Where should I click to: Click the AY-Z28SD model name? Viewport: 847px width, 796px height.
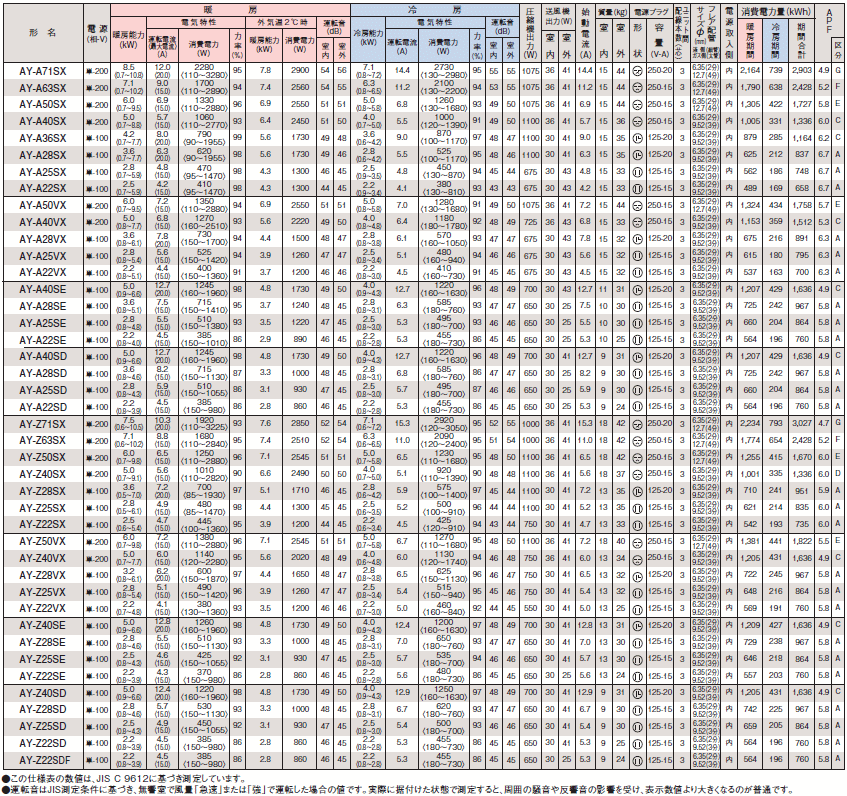(x=43, y=710)
